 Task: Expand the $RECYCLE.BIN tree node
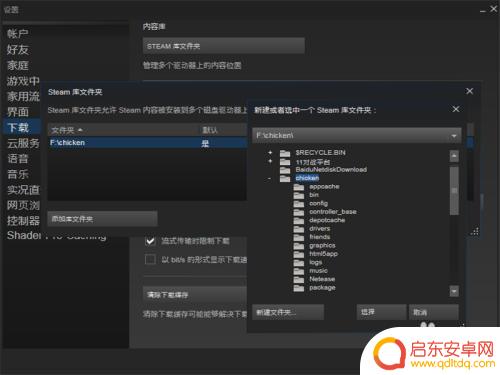(270, 152)
